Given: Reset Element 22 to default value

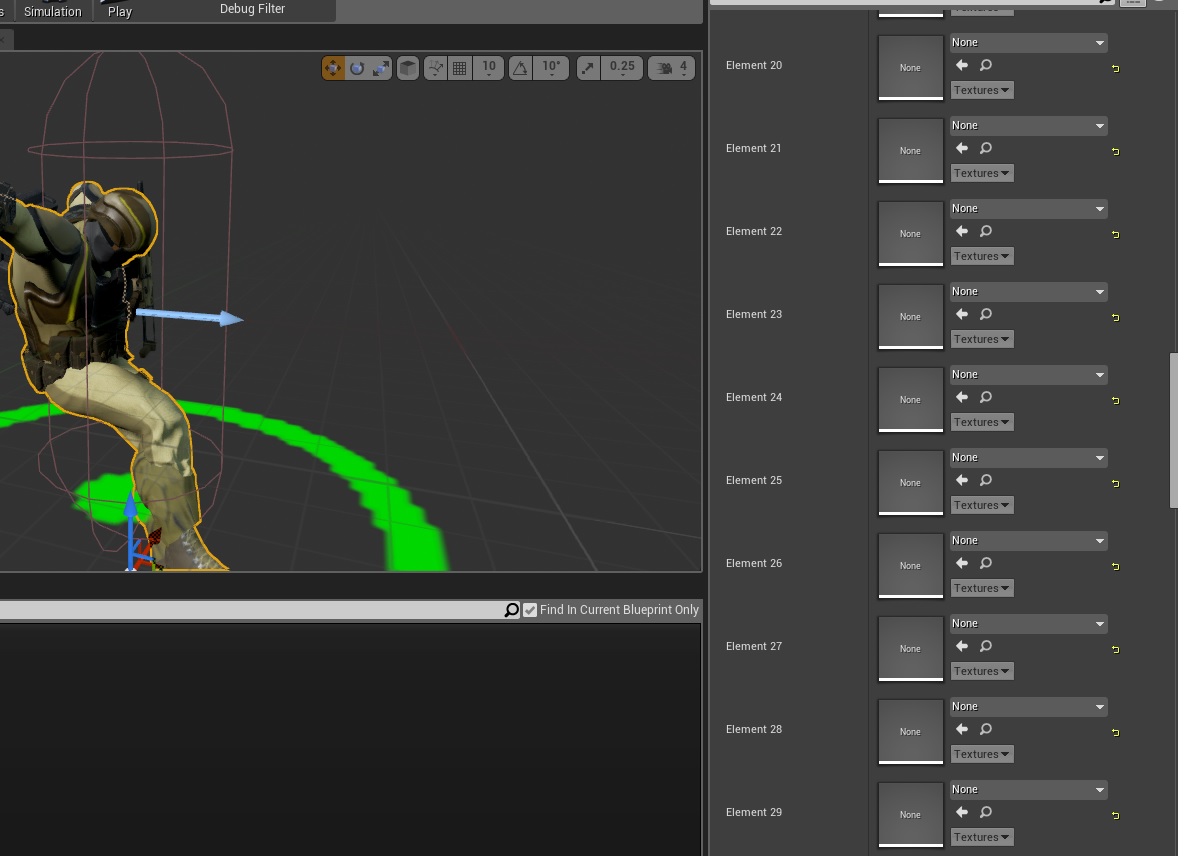Looking at the screenshot, I should tap(1115, 235).
